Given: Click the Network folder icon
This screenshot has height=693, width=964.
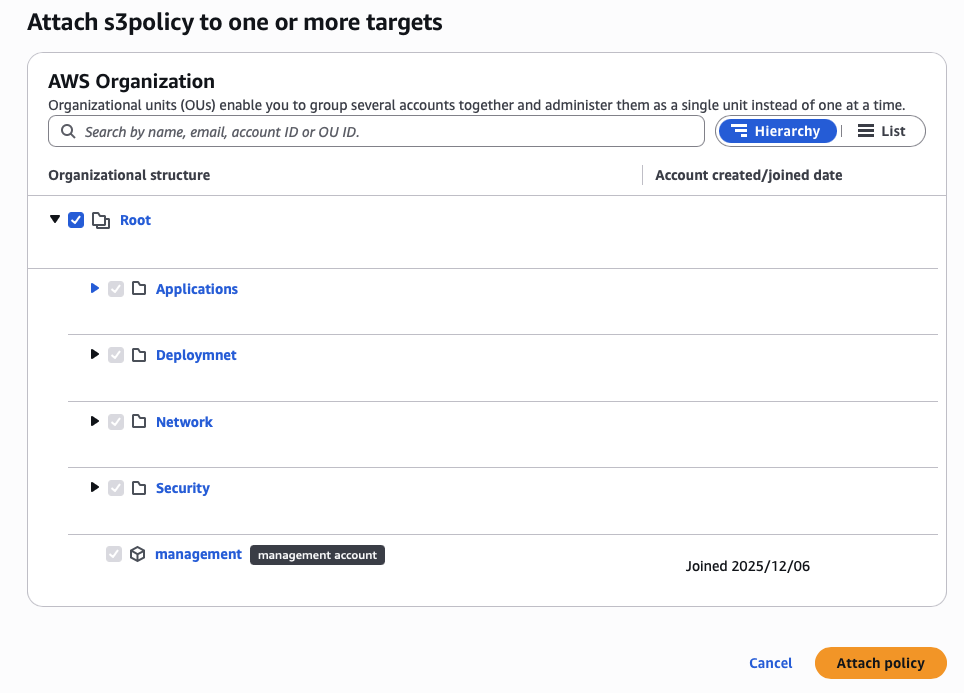Looking at the screenshot, I should [x=139, y=422].
